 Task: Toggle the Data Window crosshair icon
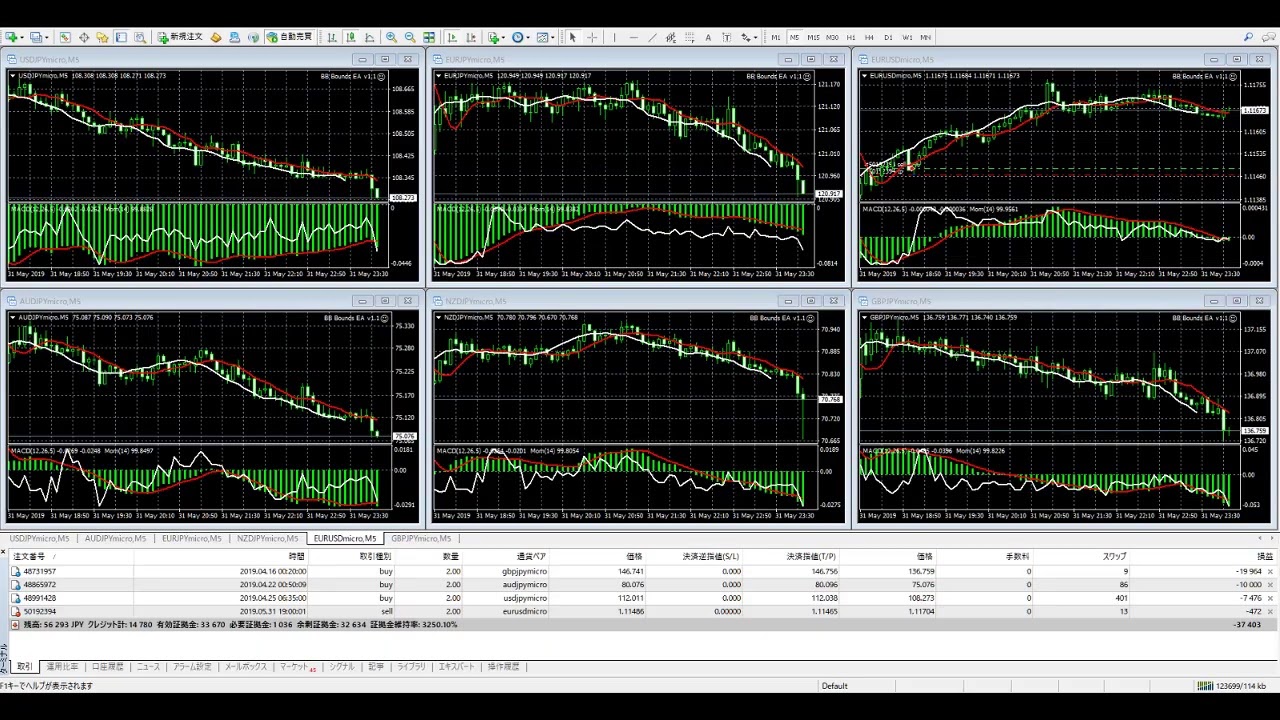pyautogui.click(x=84, y=37)
